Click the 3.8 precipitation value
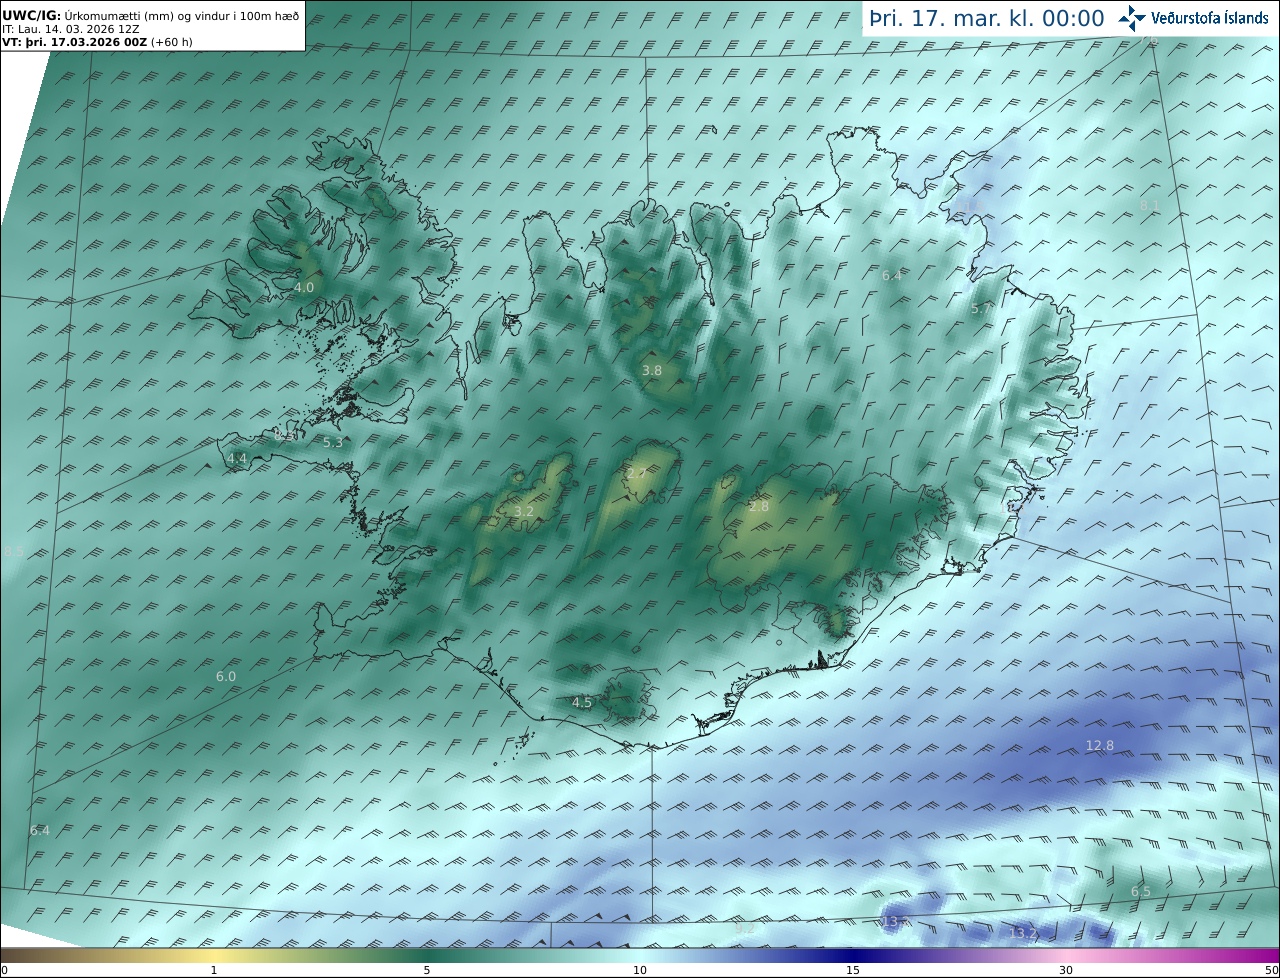Image resolution: width=1280 pixels, height=978 pixels. pyautogui.click(x=651, y=370)
